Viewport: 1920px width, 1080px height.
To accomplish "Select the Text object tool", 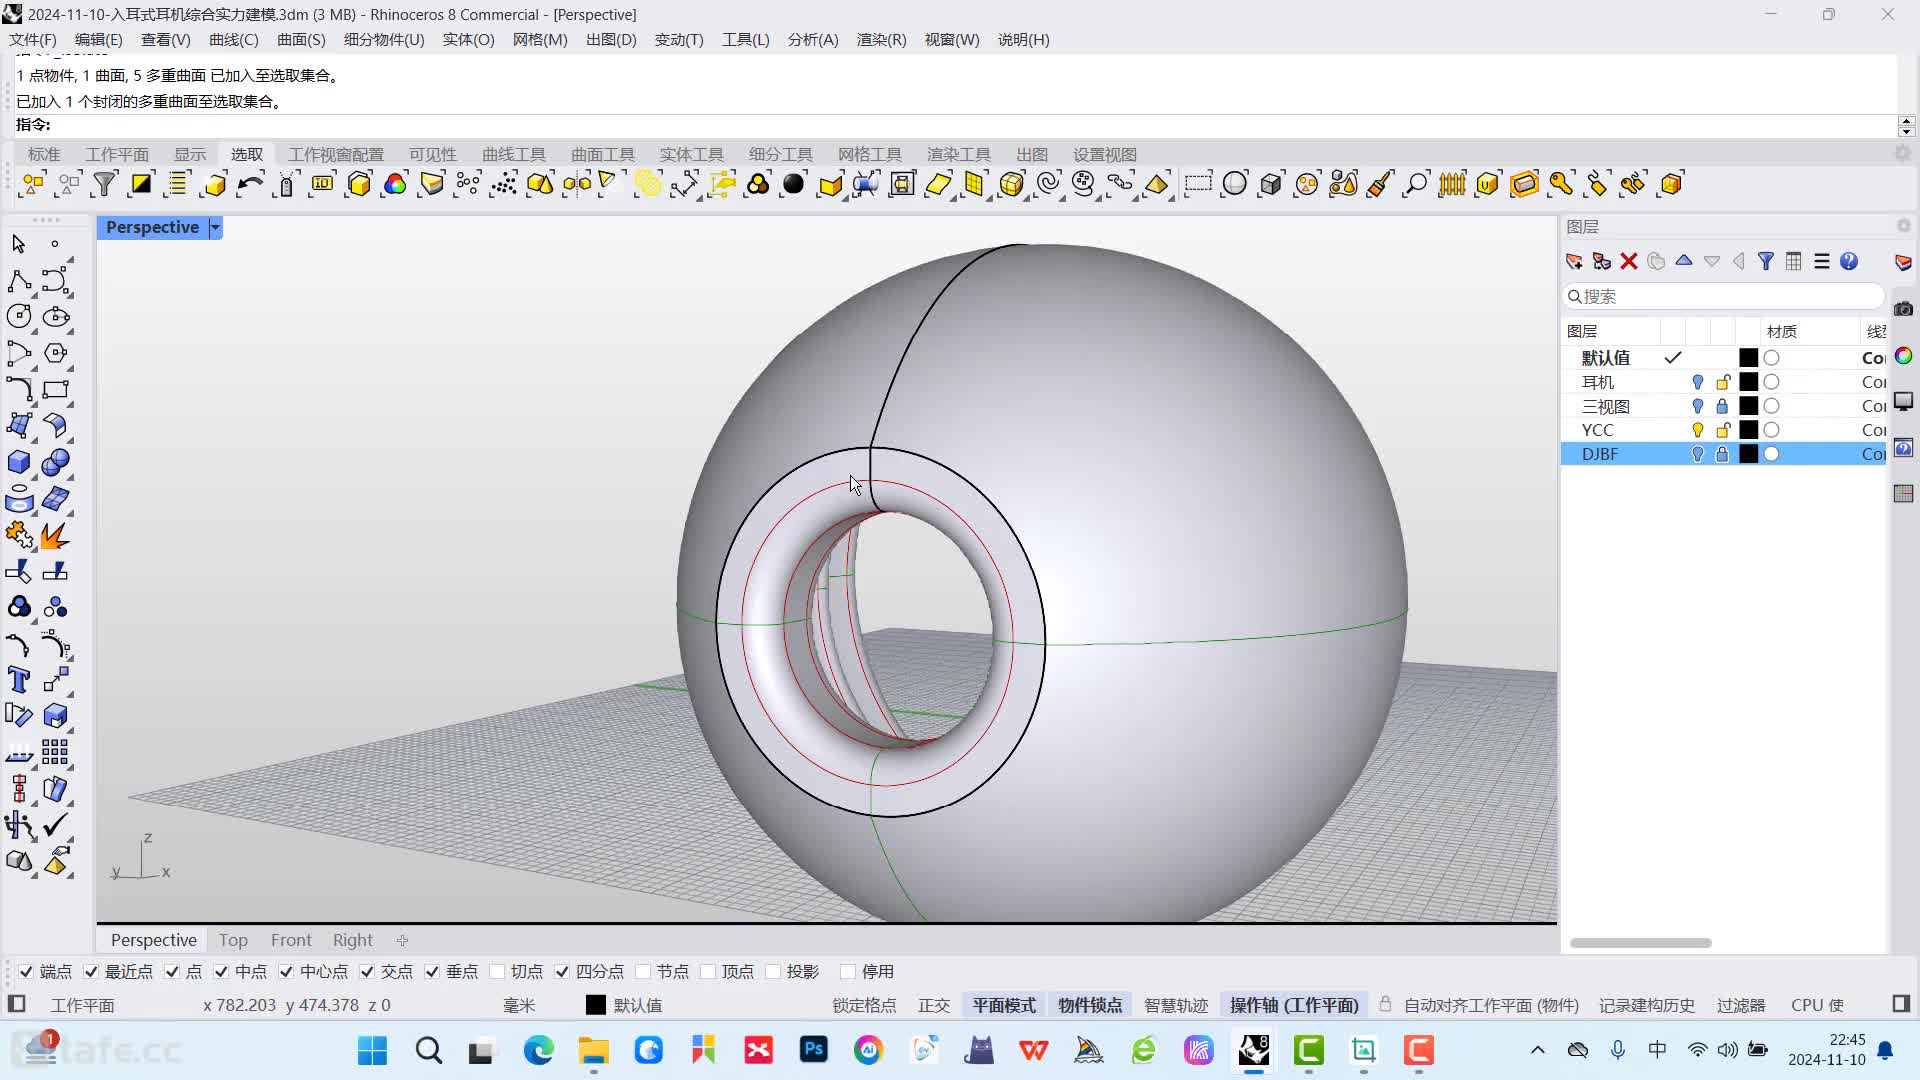I will tap(19, 680).
